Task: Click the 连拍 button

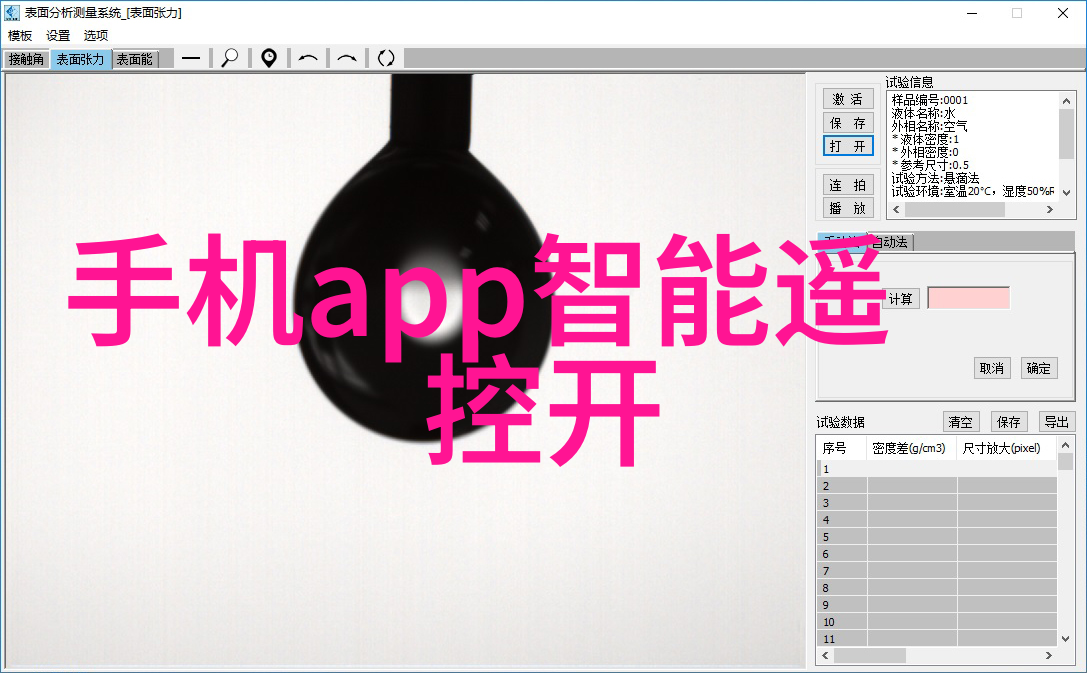Action: pos(848,185)
